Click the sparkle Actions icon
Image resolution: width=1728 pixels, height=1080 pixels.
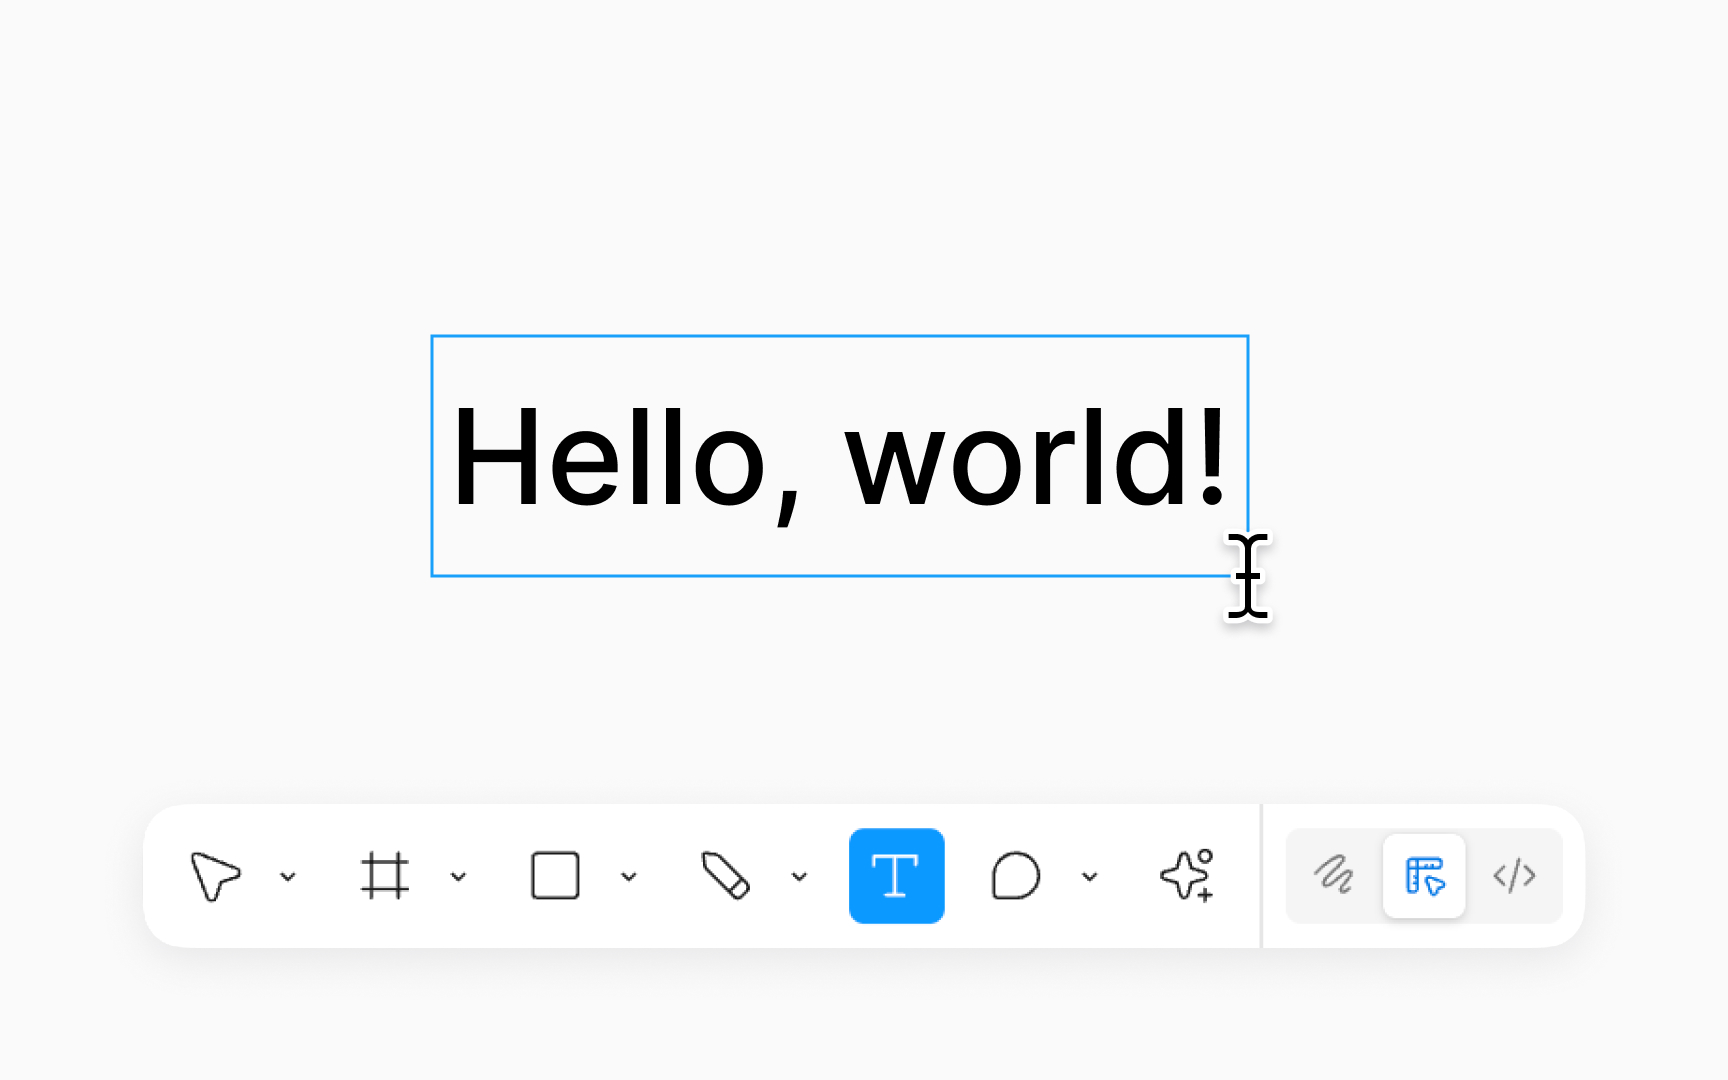click(x=1186, y=876)
